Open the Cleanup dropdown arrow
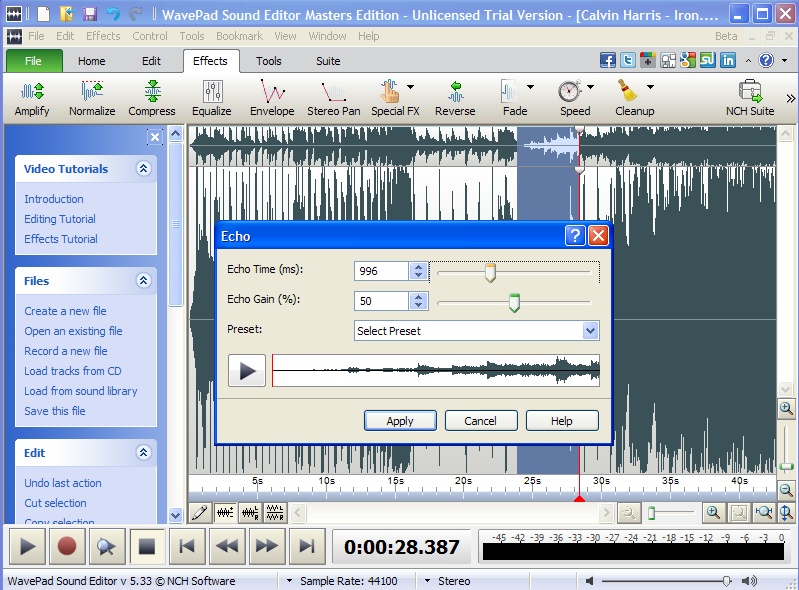 point(650,87)
